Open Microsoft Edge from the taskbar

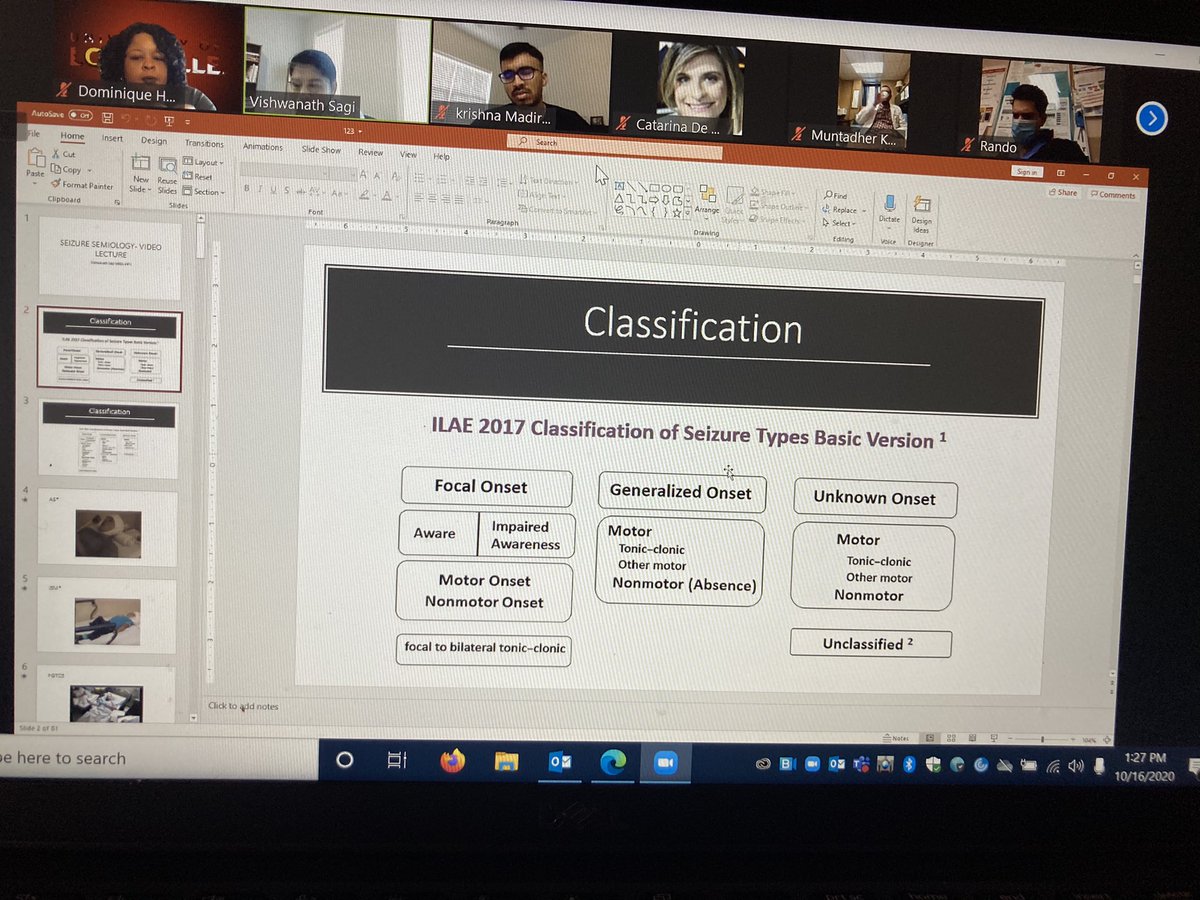click(613, 763)
